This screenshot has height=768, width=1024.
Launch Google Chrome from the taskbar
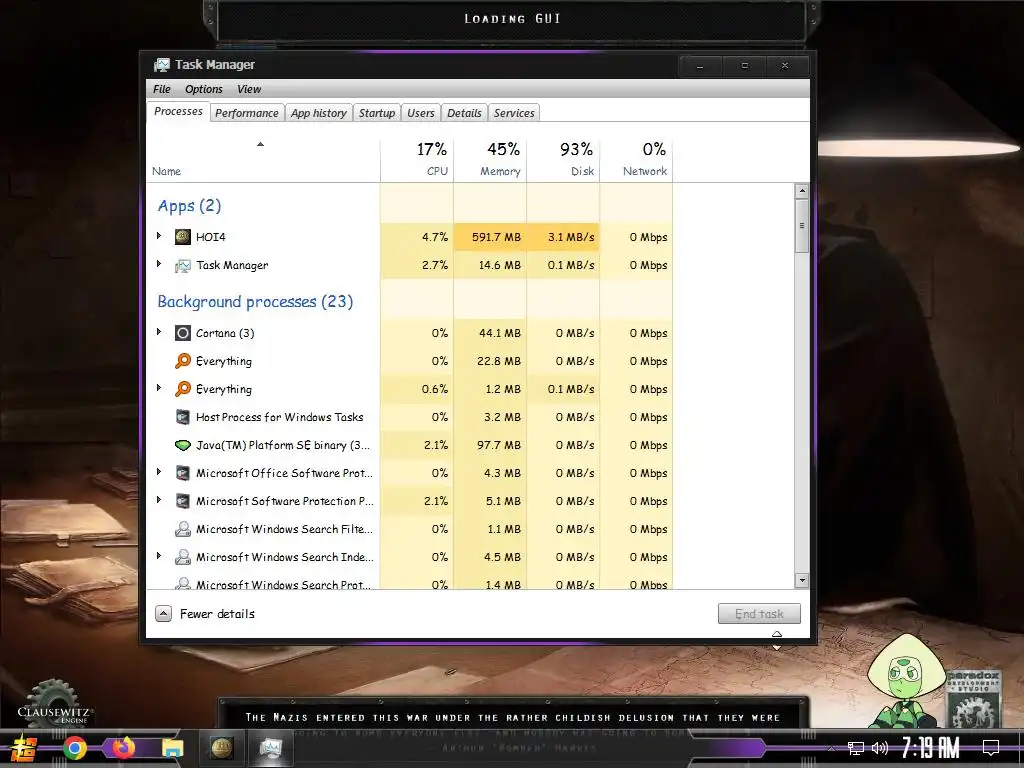click(75, 748)
